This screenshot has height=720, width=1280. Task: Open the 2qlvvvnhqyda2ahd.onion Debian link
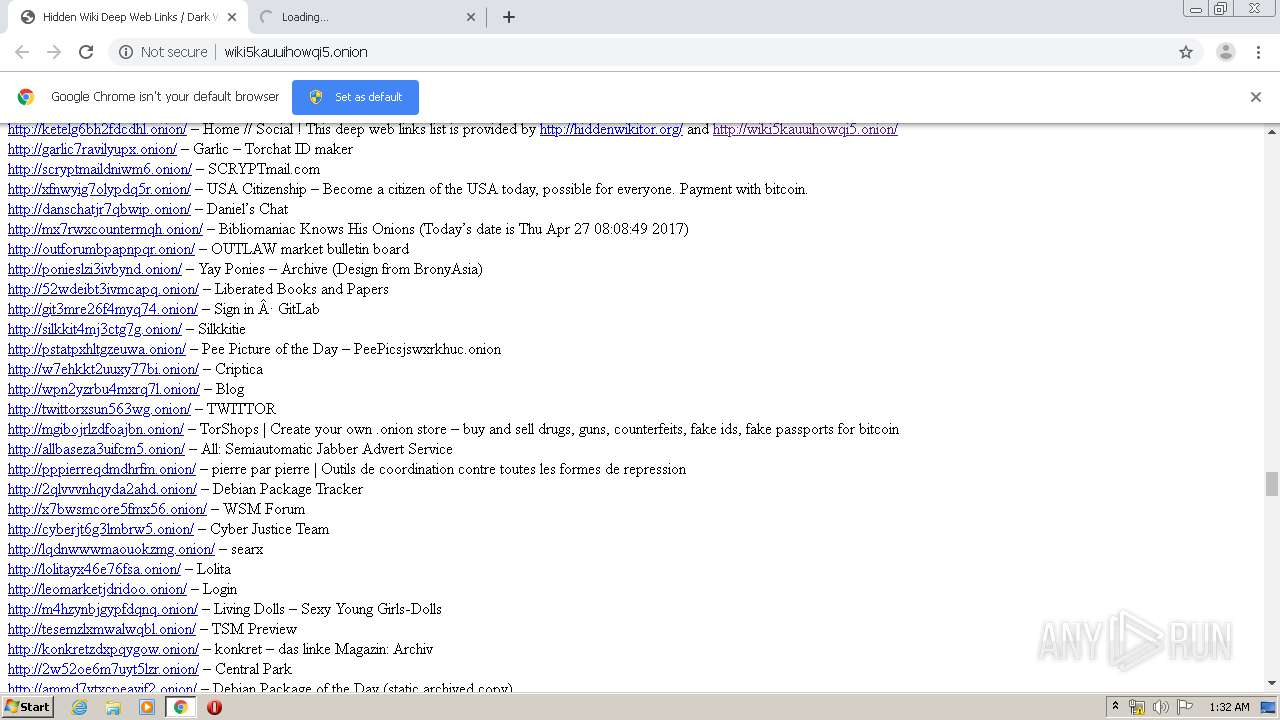(x=102, y=489)
